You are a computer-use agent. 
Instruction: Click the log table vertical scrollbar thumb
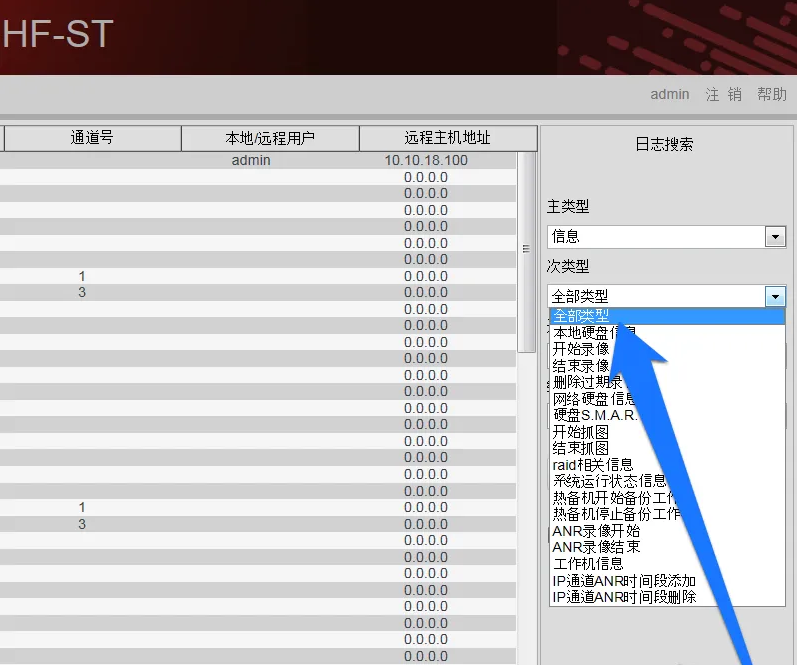click(526, 251)
